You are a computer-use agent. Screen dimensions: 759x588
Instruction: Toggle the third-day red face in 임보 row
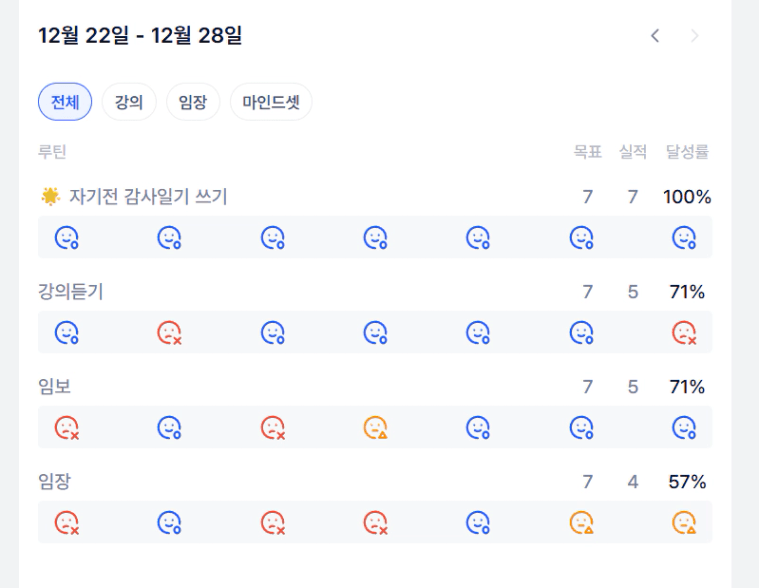(272, 428)
